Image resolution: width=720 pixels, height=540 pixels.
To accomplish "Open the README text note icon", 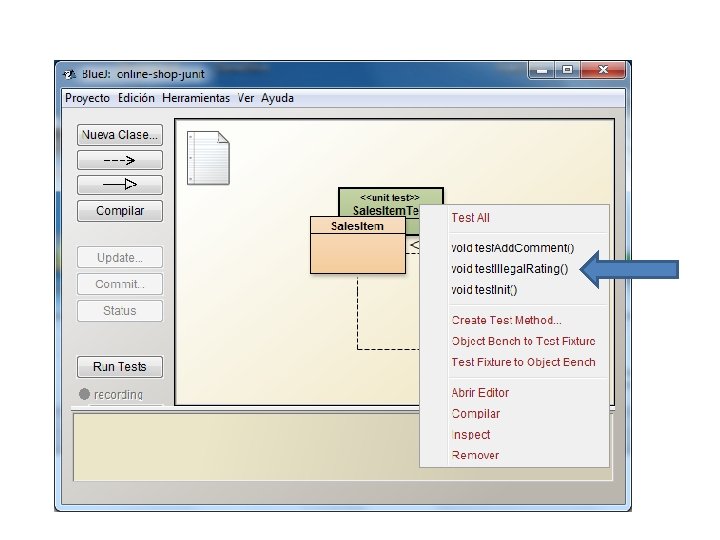I will click(208, 158).
